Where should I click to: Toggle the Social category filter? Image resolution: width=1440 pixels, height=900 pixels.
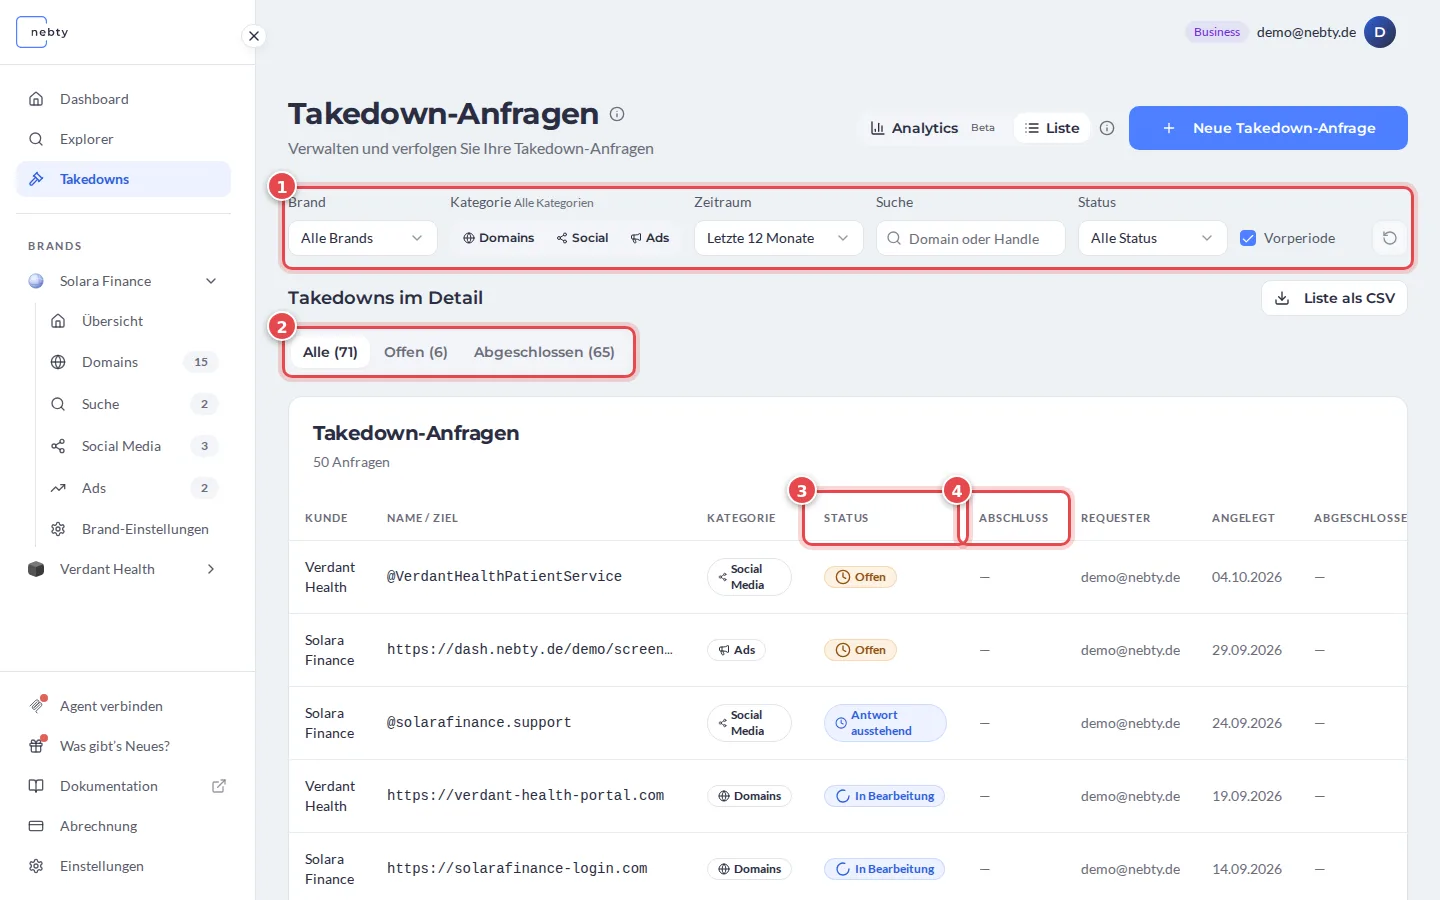583,238
